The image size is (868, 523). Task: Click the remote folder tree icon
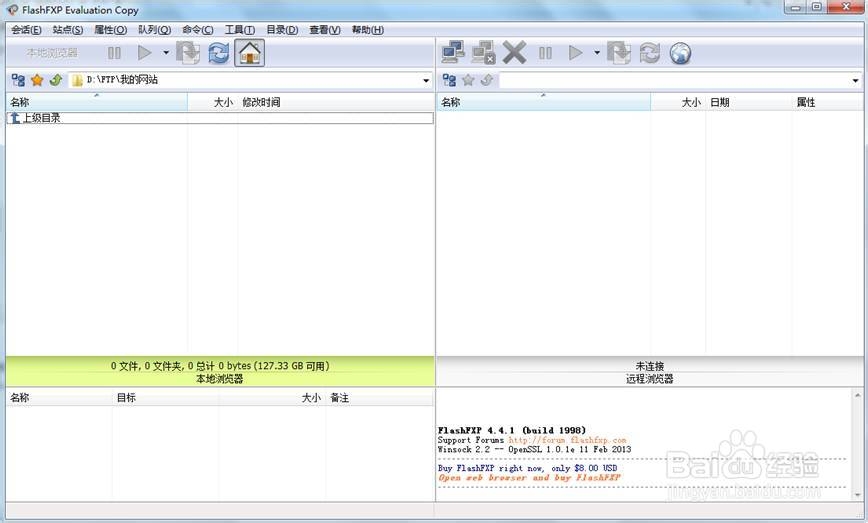pos(450,80)
